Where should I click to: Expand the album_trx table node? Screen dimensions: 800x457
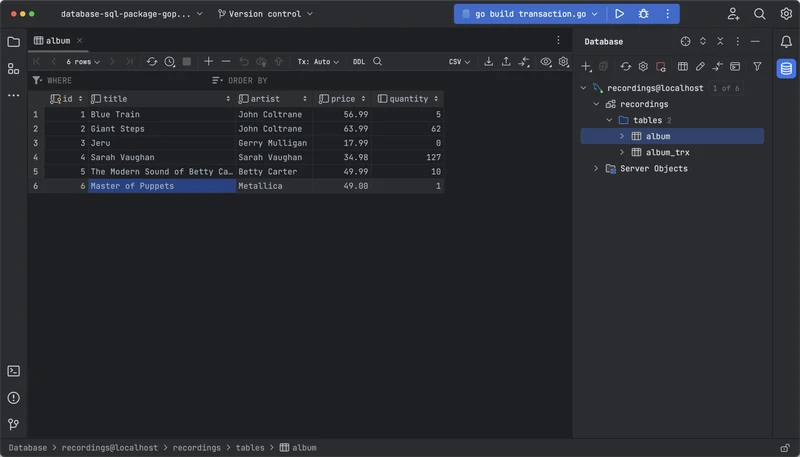(621, 152)
